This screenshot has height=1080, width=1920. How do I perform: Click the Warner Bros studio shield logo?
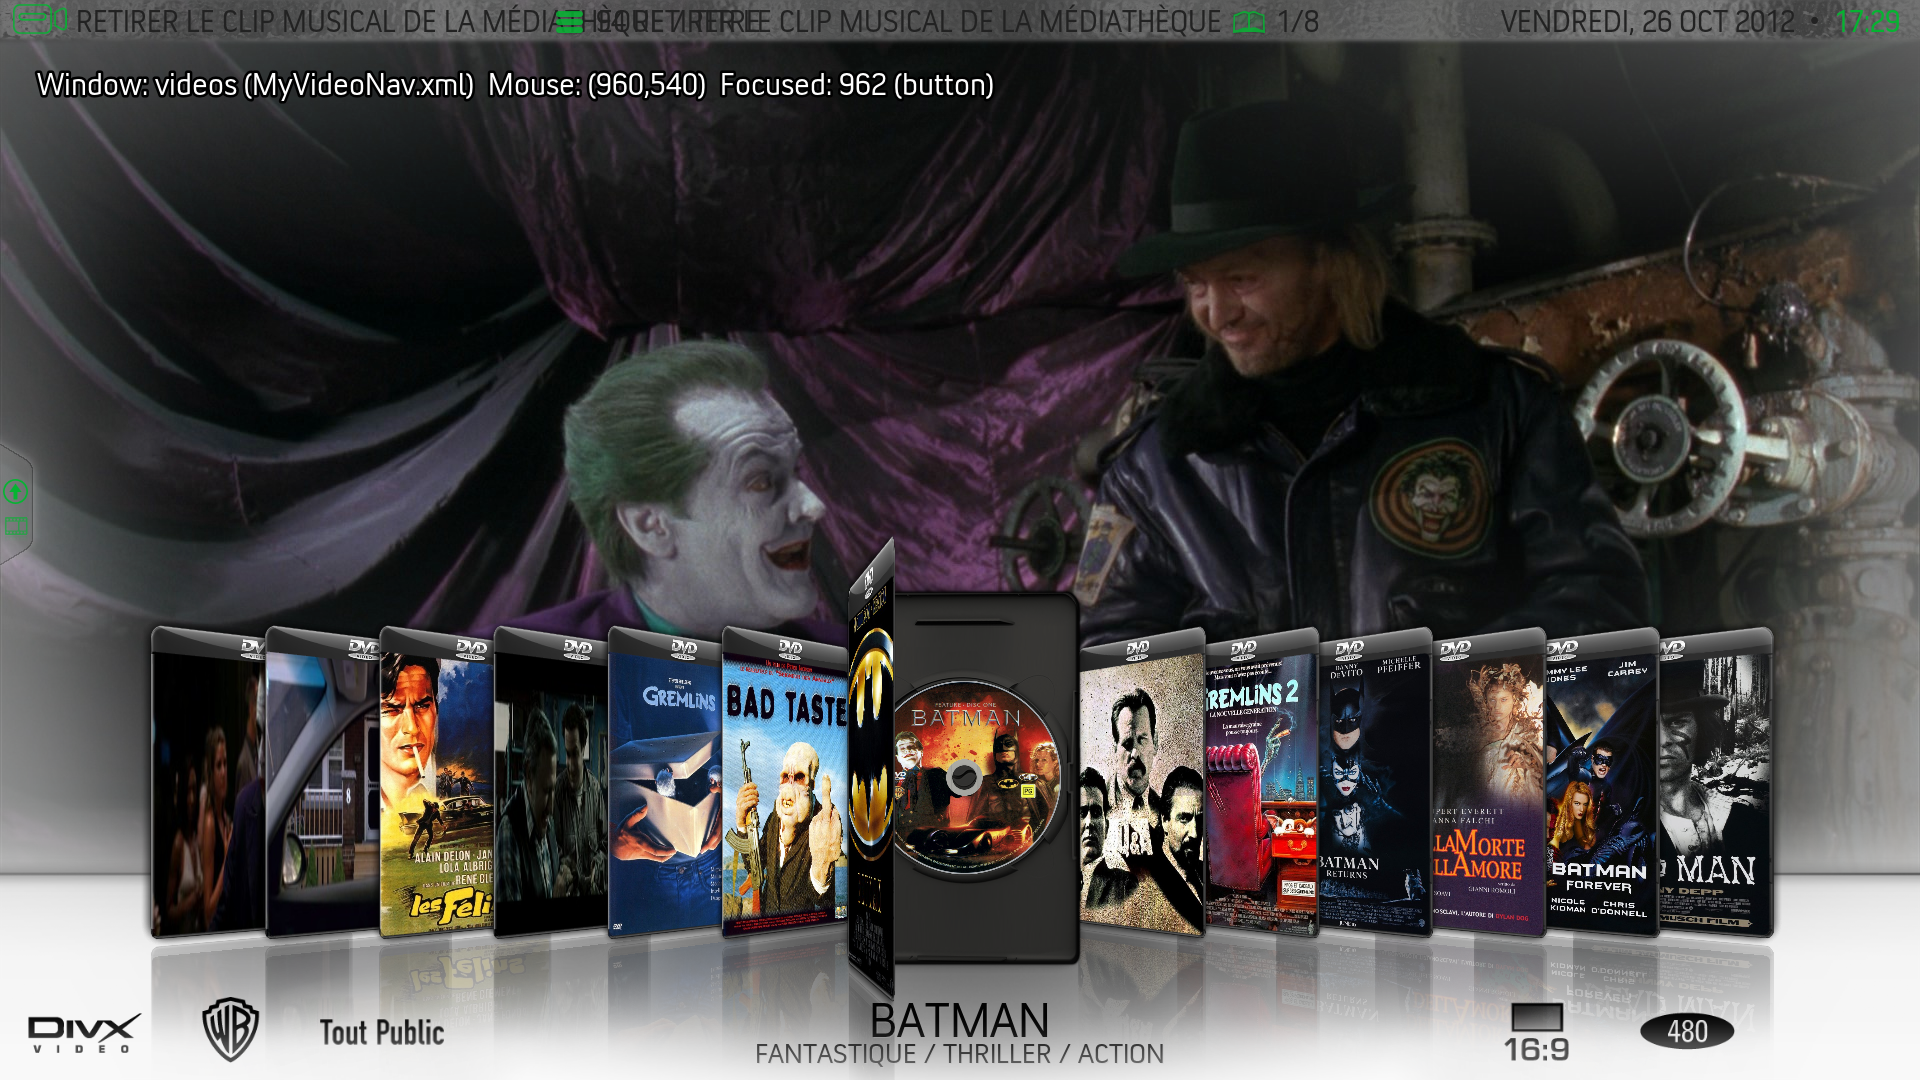point(231,1029)
